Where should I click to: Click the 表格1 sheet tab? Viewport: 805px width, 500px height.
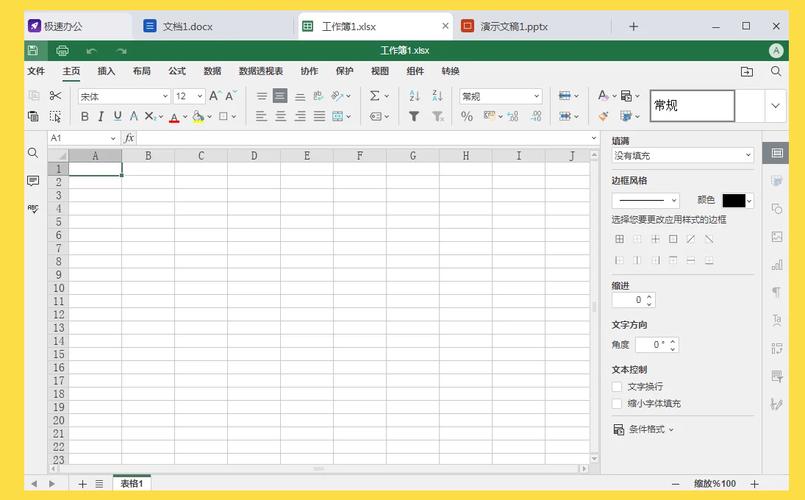click(x=131, y=484)
